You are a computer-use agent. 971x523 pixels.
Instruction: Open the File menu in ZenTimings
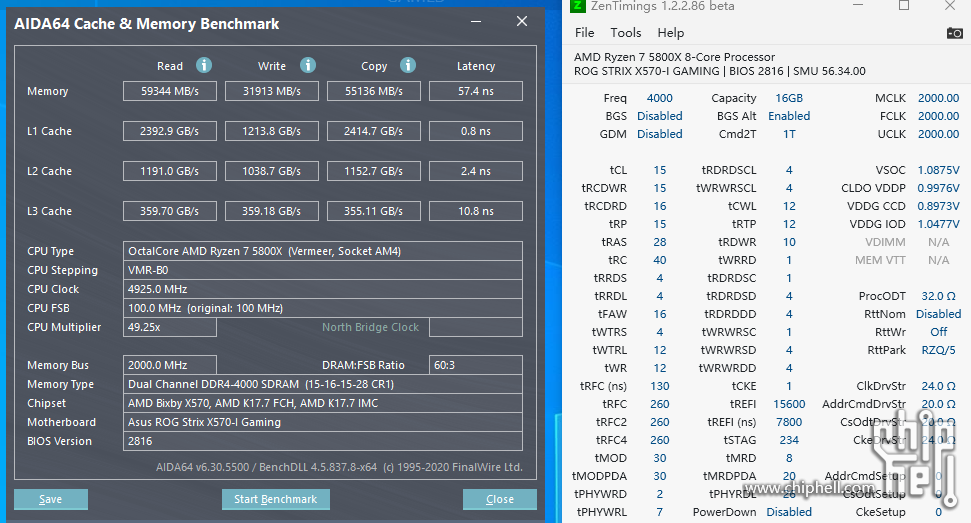(584, 33)
